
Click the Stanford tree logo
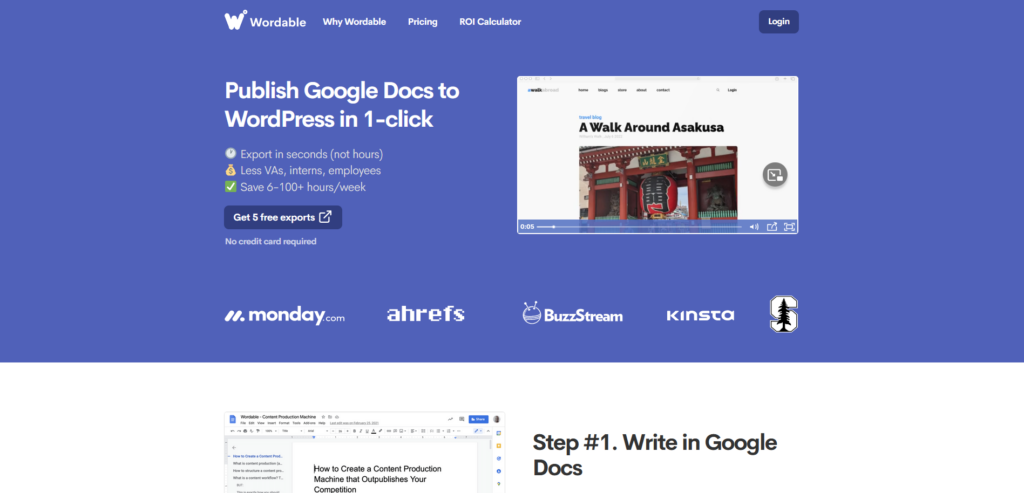tap(784, 314)
